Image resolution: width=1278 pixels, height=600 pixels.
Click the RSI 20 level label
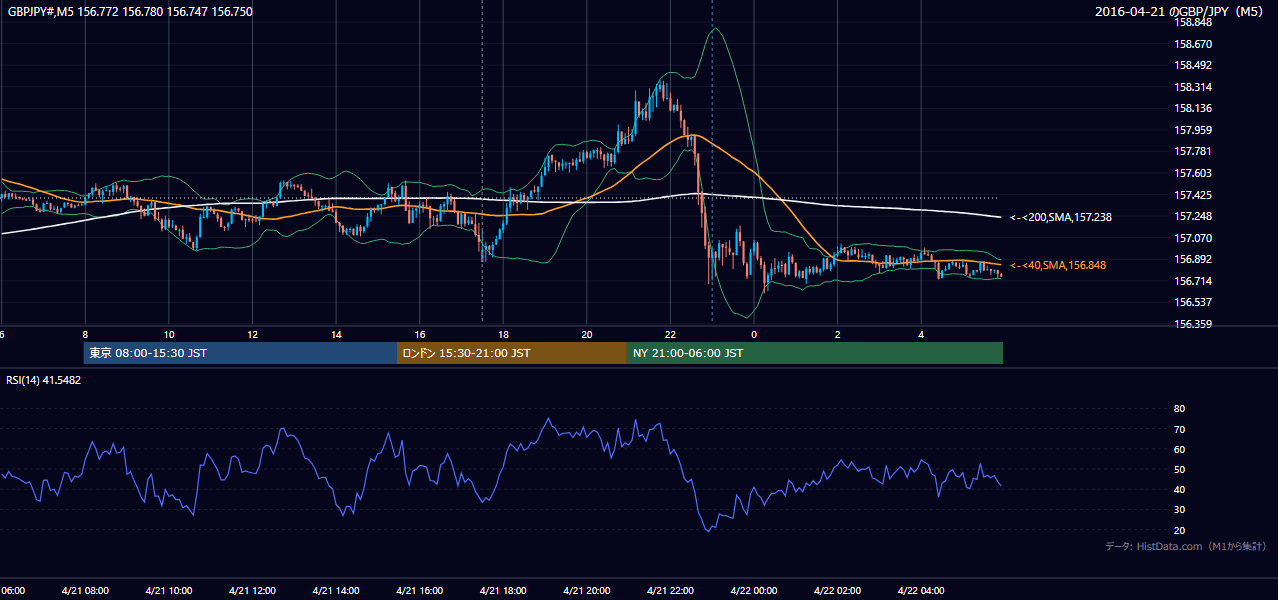click(1179, 530)
